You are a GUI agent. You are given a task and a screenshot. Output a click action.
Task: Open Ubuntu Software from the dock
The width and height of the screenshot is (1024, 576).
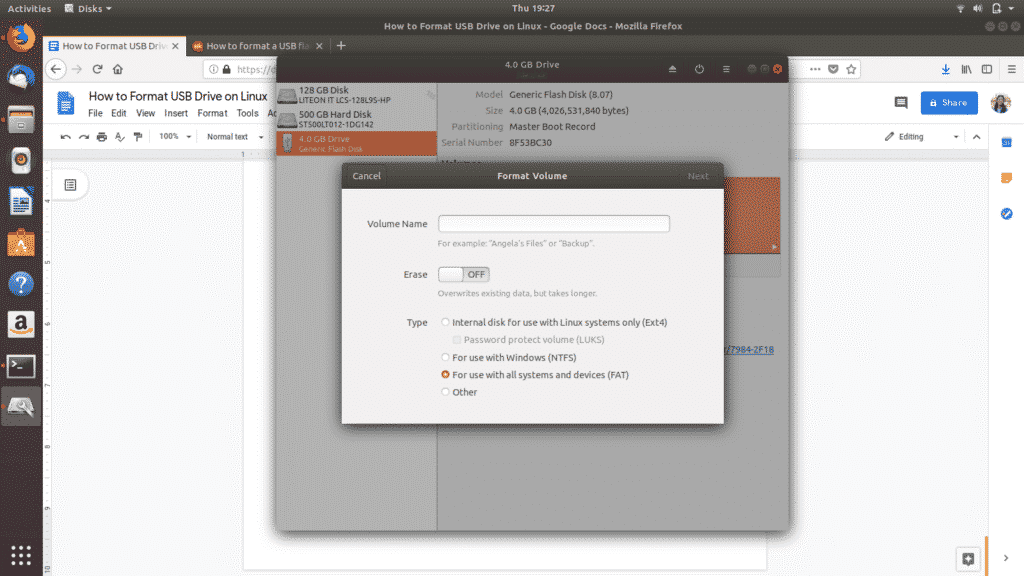pyautogui.click(x=21, y=243)
